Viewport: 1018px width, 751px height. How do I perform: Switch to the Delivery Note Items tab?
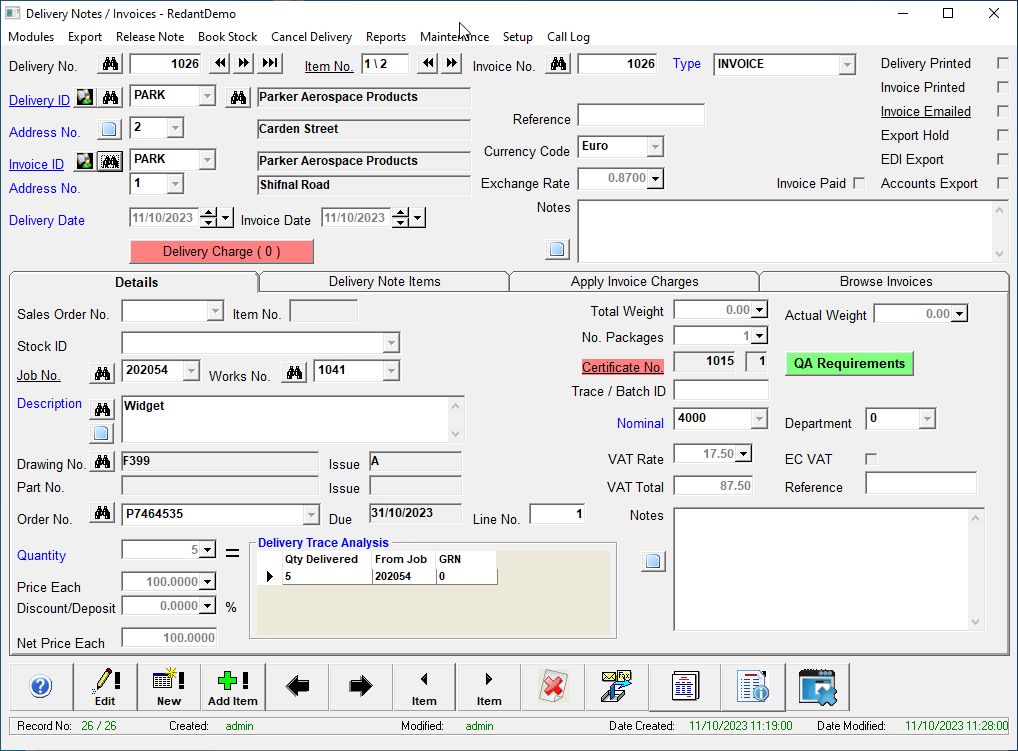coord(383,281)
